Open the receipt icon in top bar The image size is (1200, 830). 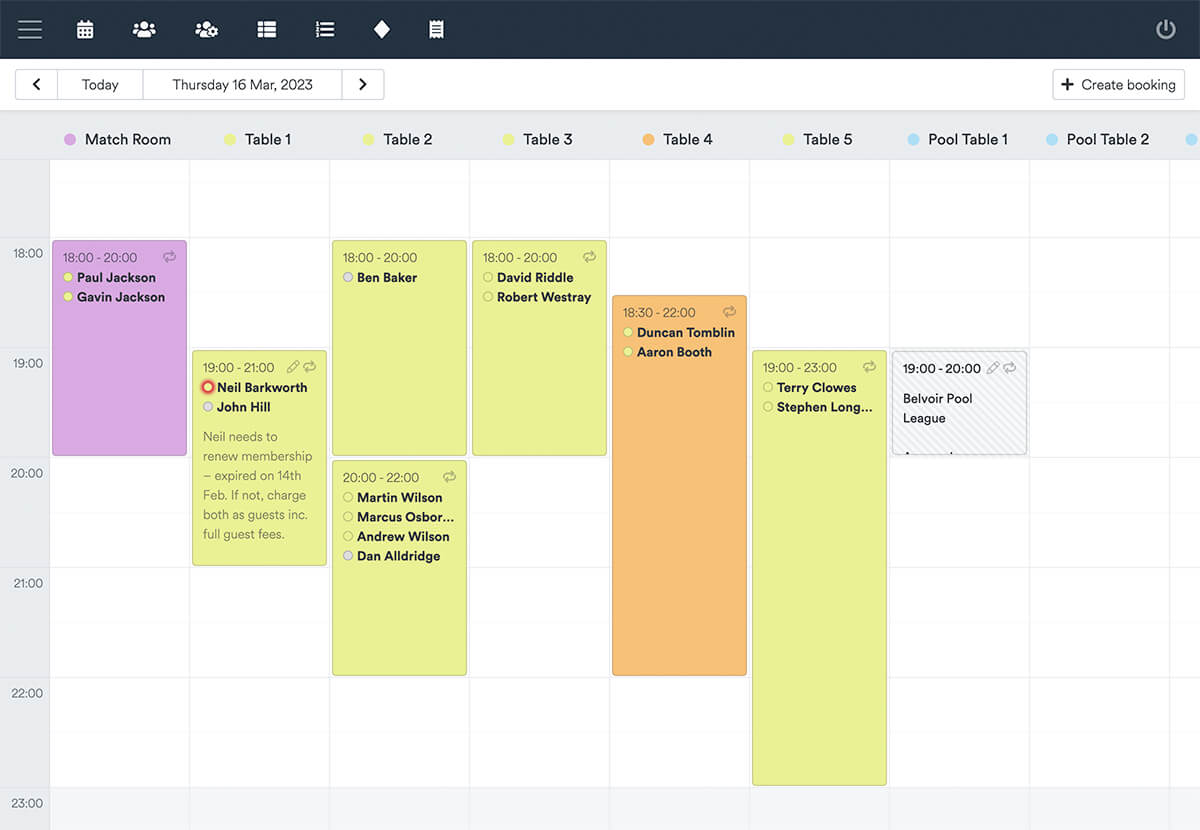(x=436, y=29)
